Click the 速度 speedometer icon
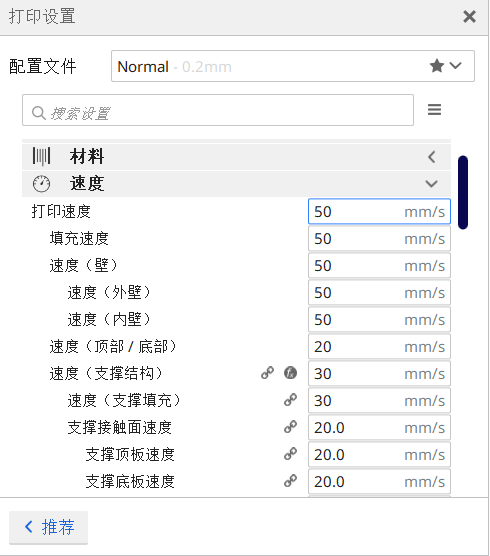490x556 pixels. click(x=41, y=184)
